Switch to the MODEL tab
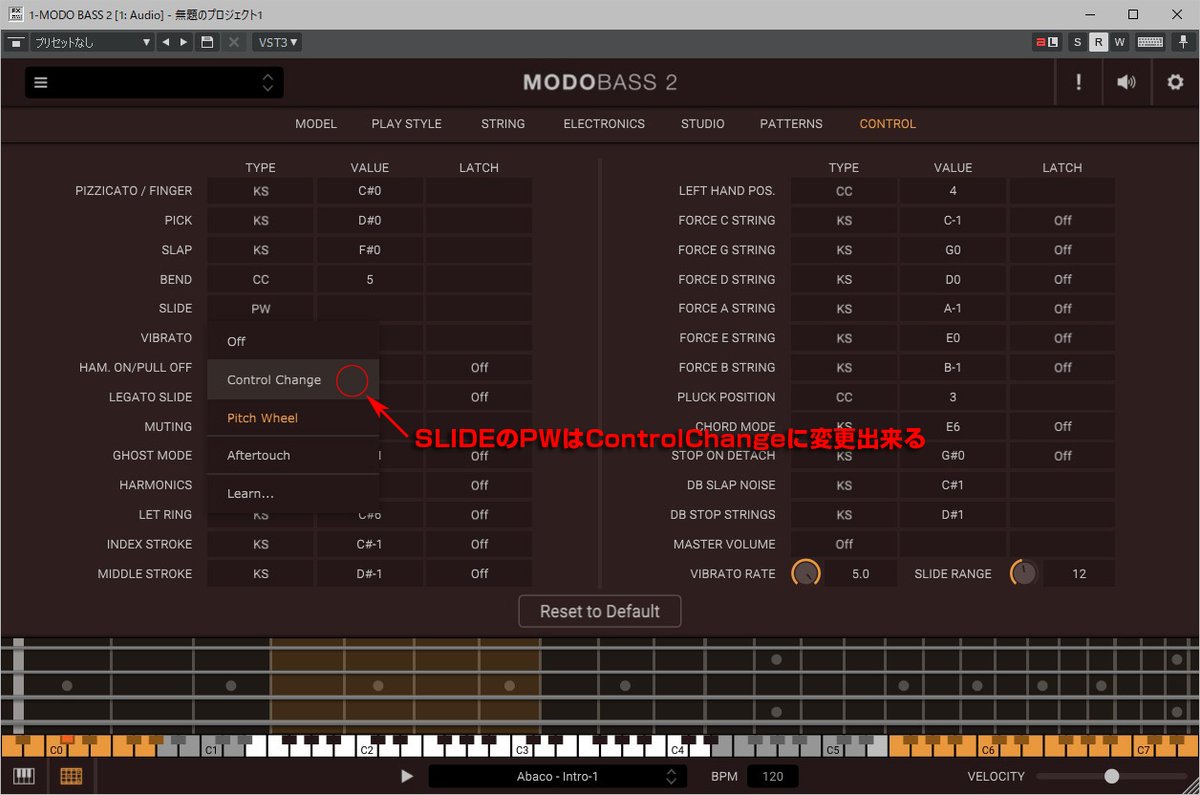This screenshot has width=1200, height=795. (x=316, y=124)
